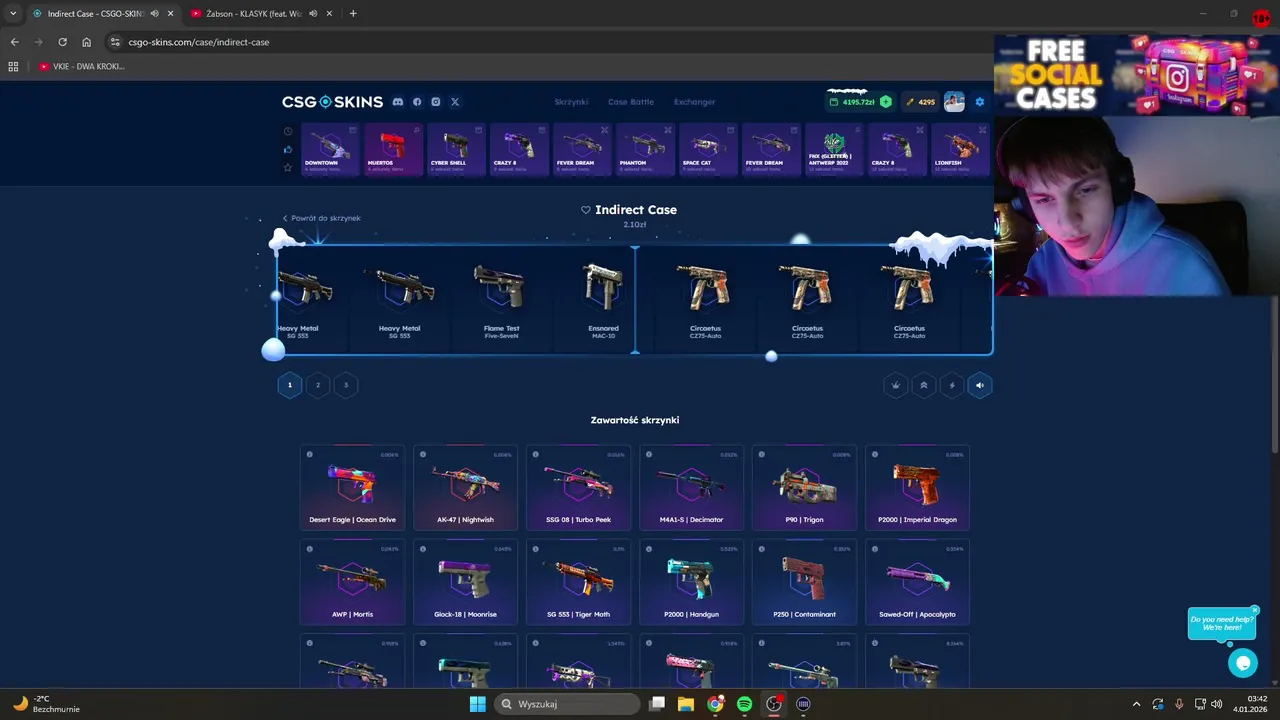Select the P250 Contaminant item card
The width and height of the screenshot is (1280, 720).
click(804, 582)
